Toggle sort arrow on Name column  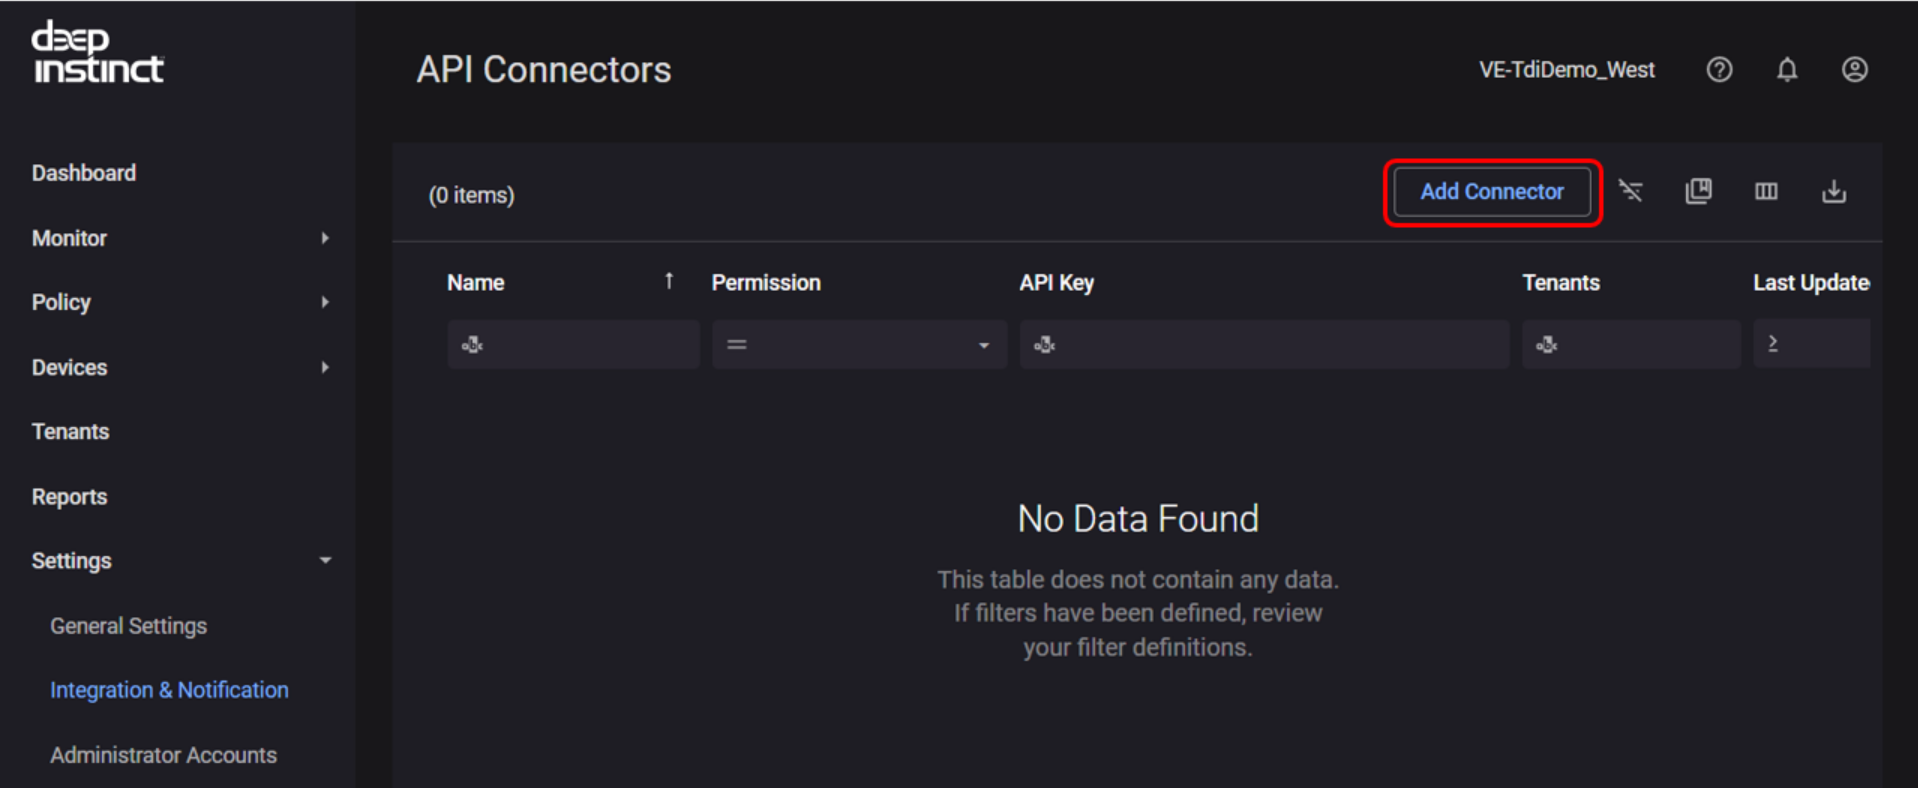(669, 282)
